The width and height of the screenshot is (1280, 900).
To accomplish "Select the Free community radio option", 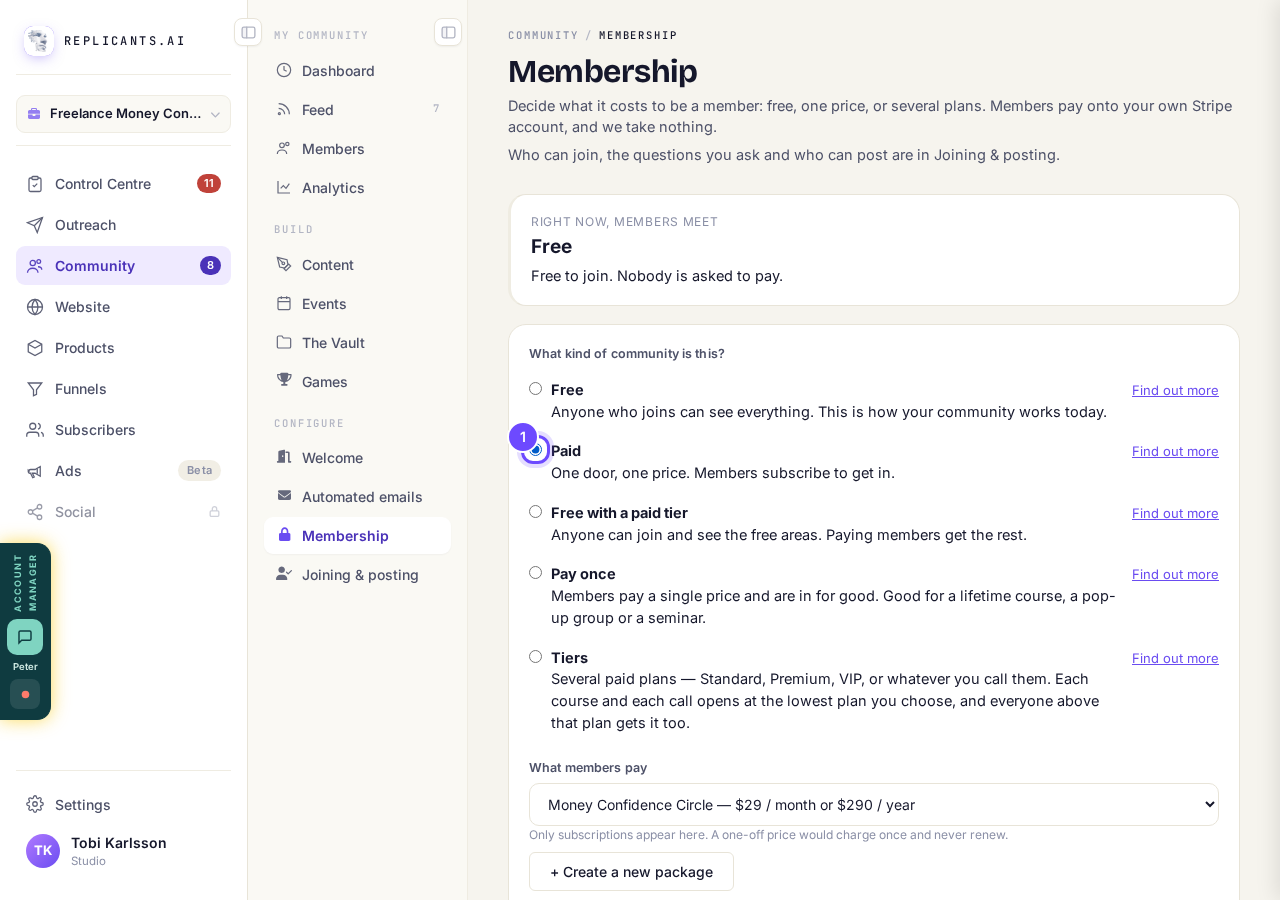I will (536, 389).
